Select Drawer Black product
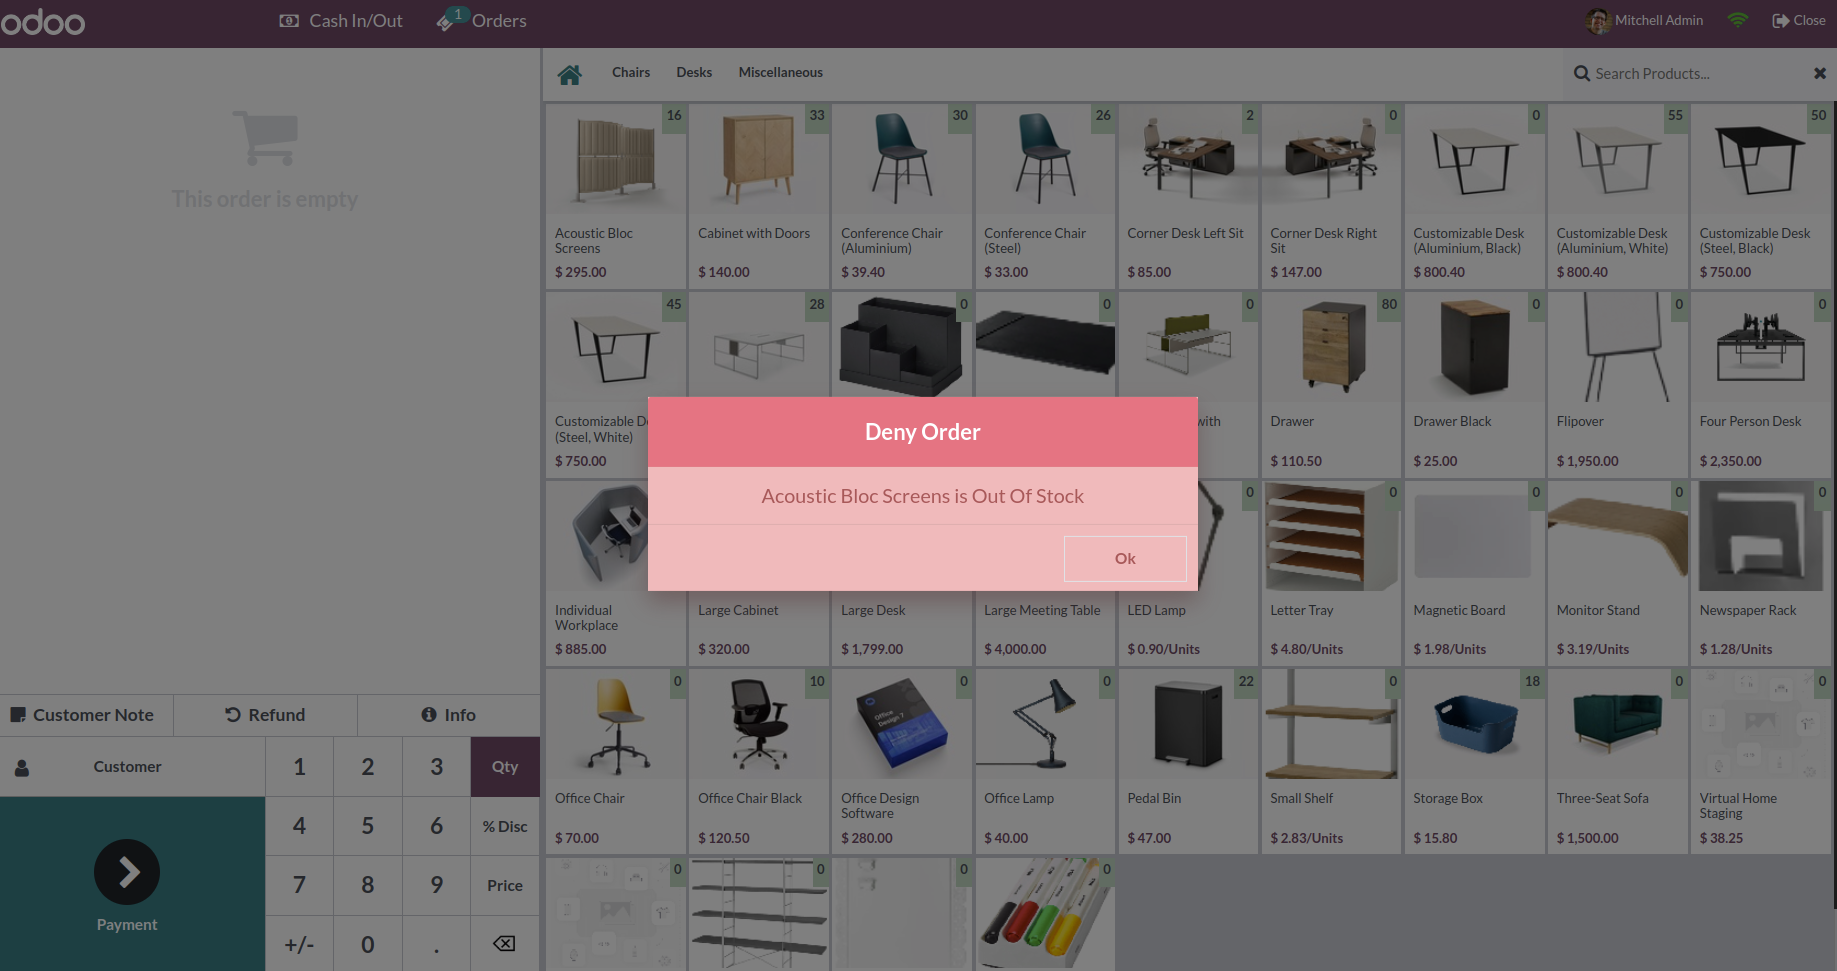Screen dimensions: 1837x971 click(1474, 385)
